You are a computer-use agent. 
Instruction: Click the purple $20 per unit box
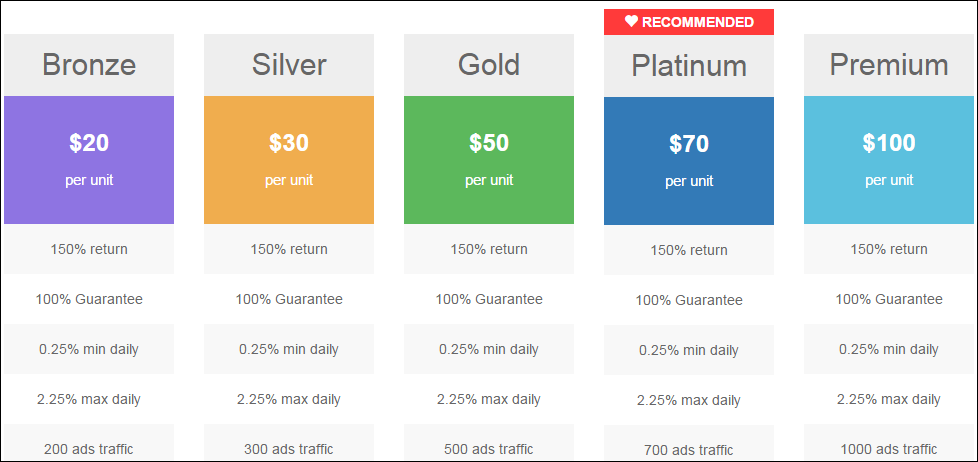coord(89,160)
